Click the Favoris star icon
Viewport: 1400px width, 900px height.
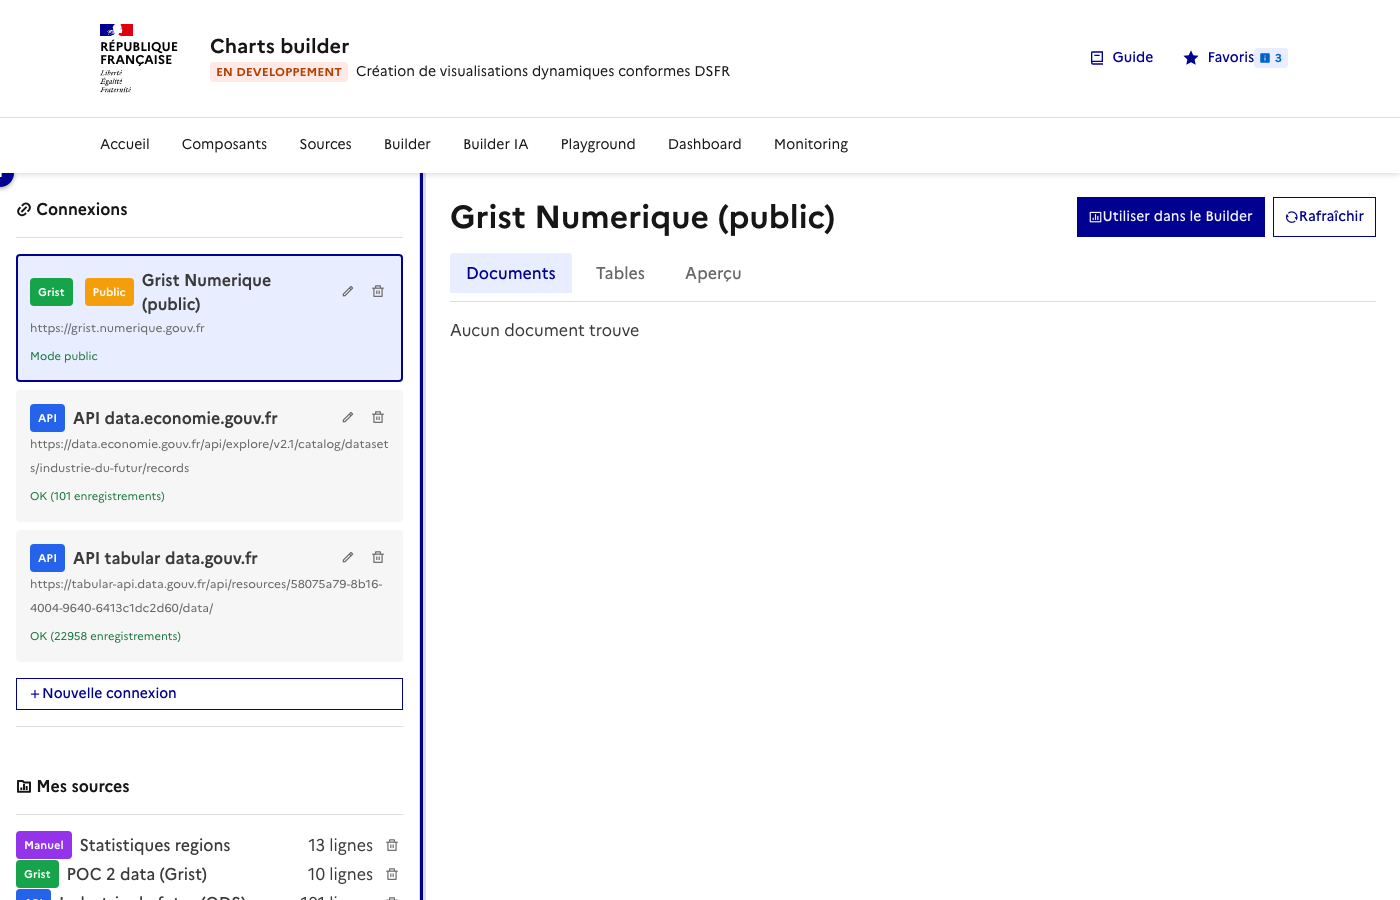[1189, 57]
